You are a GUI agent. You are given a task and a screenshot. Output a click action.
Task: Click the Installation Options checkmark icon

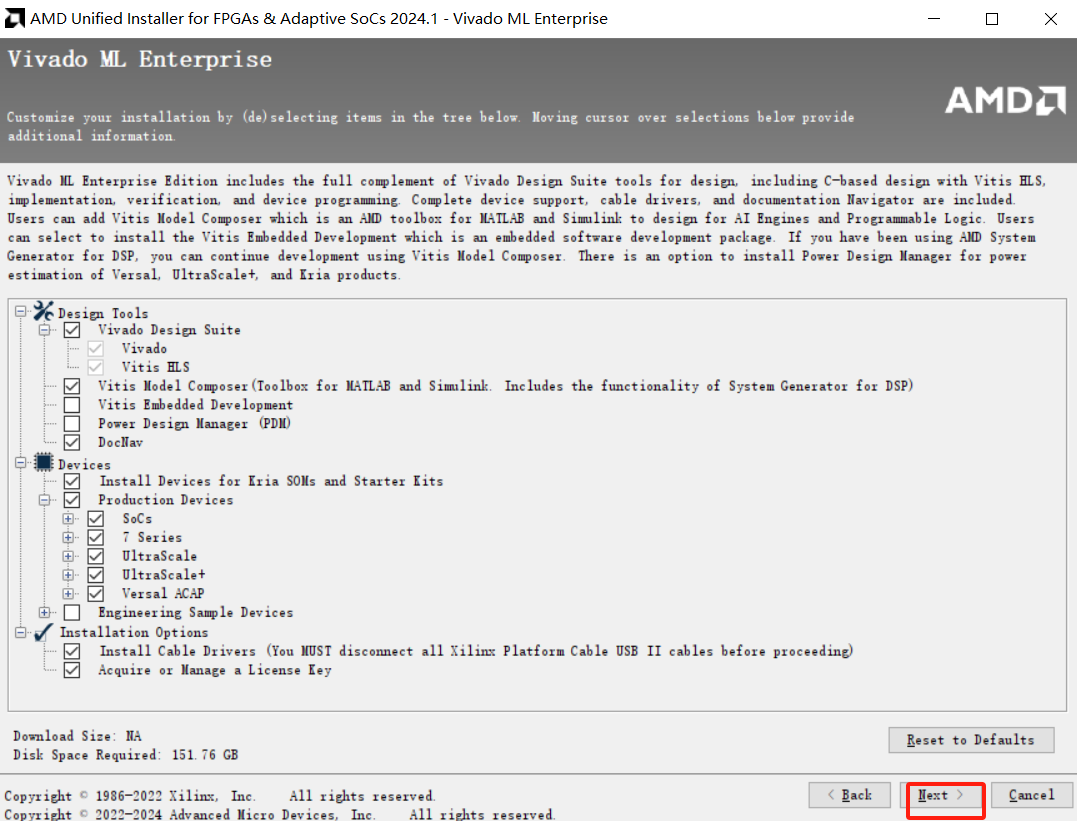(43, 631)
